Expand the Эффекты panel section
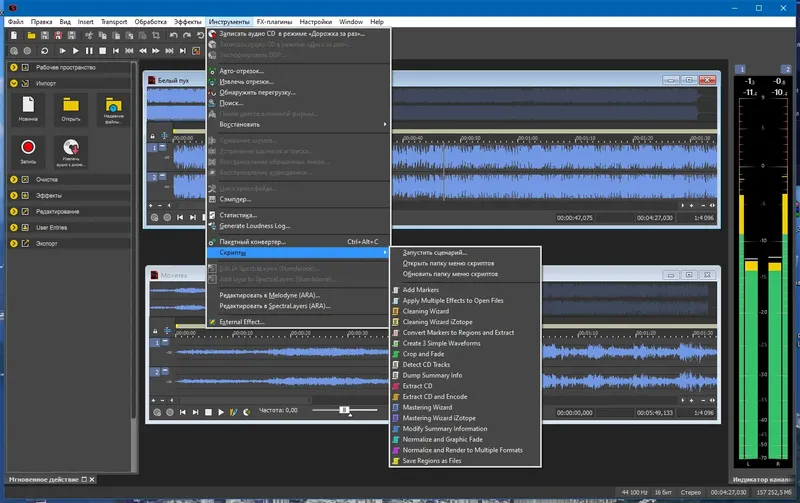 point(14,195)
